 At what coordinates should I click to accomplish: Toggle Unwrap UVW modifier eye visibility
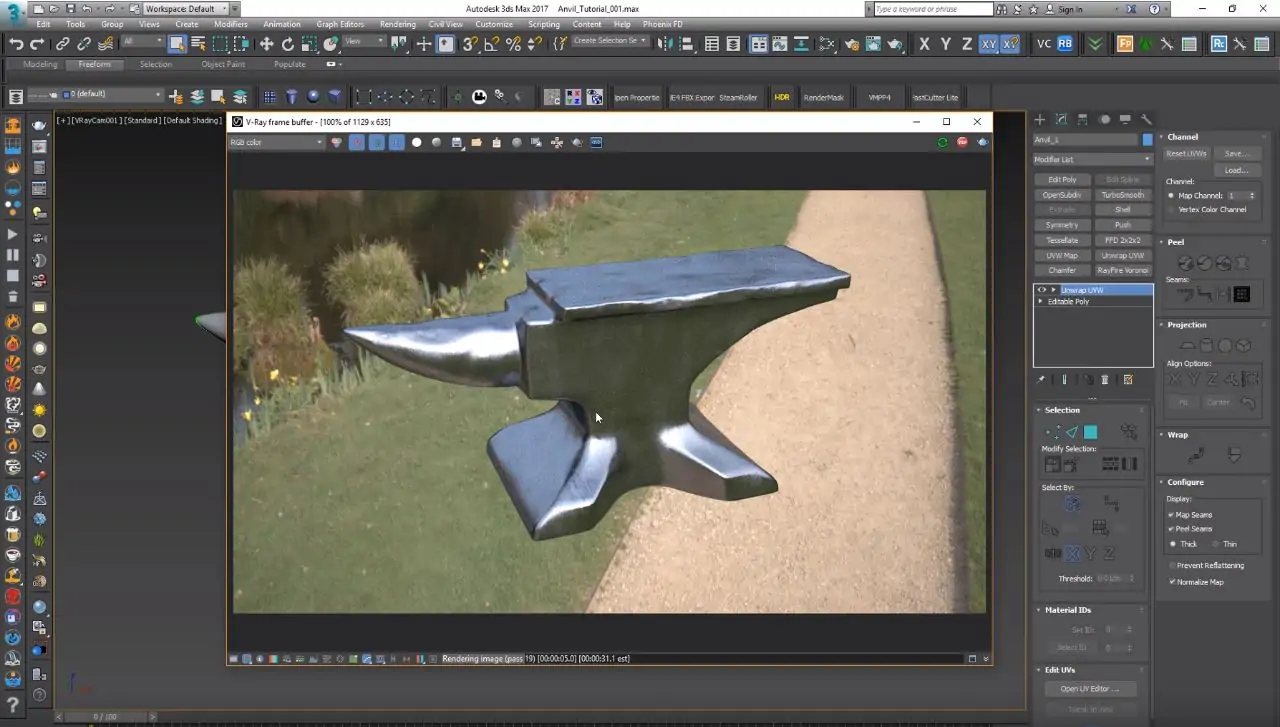pyautogui.click(x=1041, y=290)
